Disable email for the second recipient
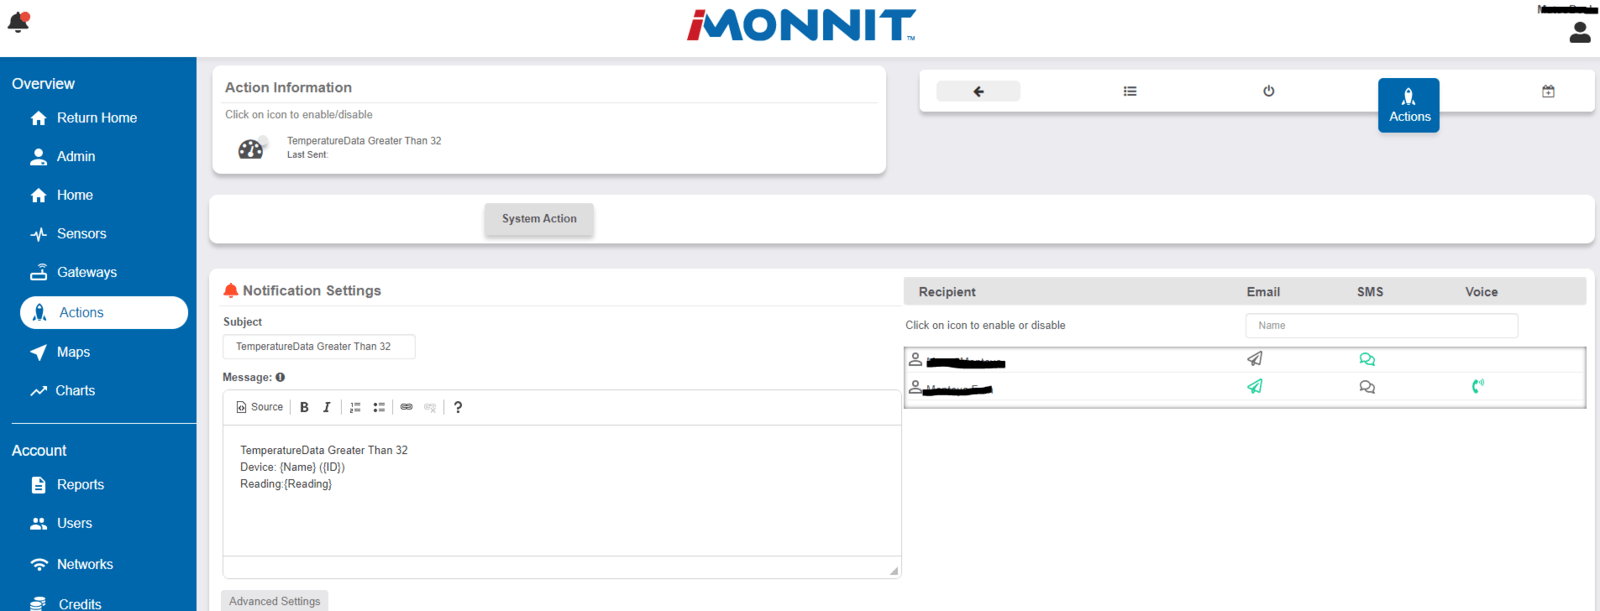This screenshot has width=1600, height=611. point(1255,387)
